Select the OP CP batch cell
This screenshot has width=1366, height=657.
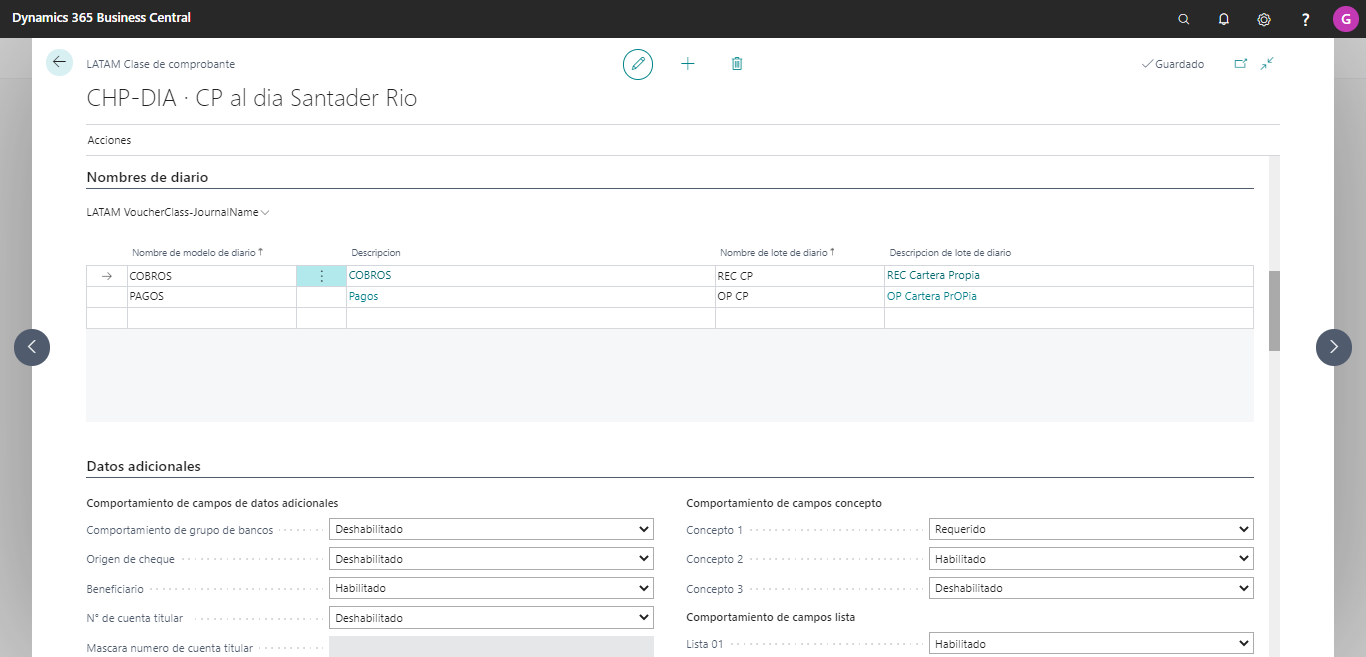pyautogui.click(x=800, y=297)
